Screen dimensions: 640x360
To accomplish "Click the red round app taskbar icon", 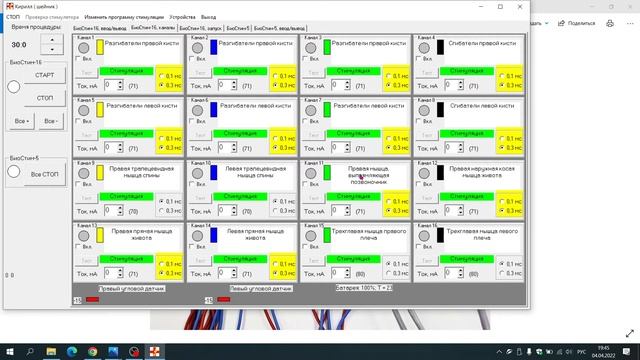I will (134, 351).
